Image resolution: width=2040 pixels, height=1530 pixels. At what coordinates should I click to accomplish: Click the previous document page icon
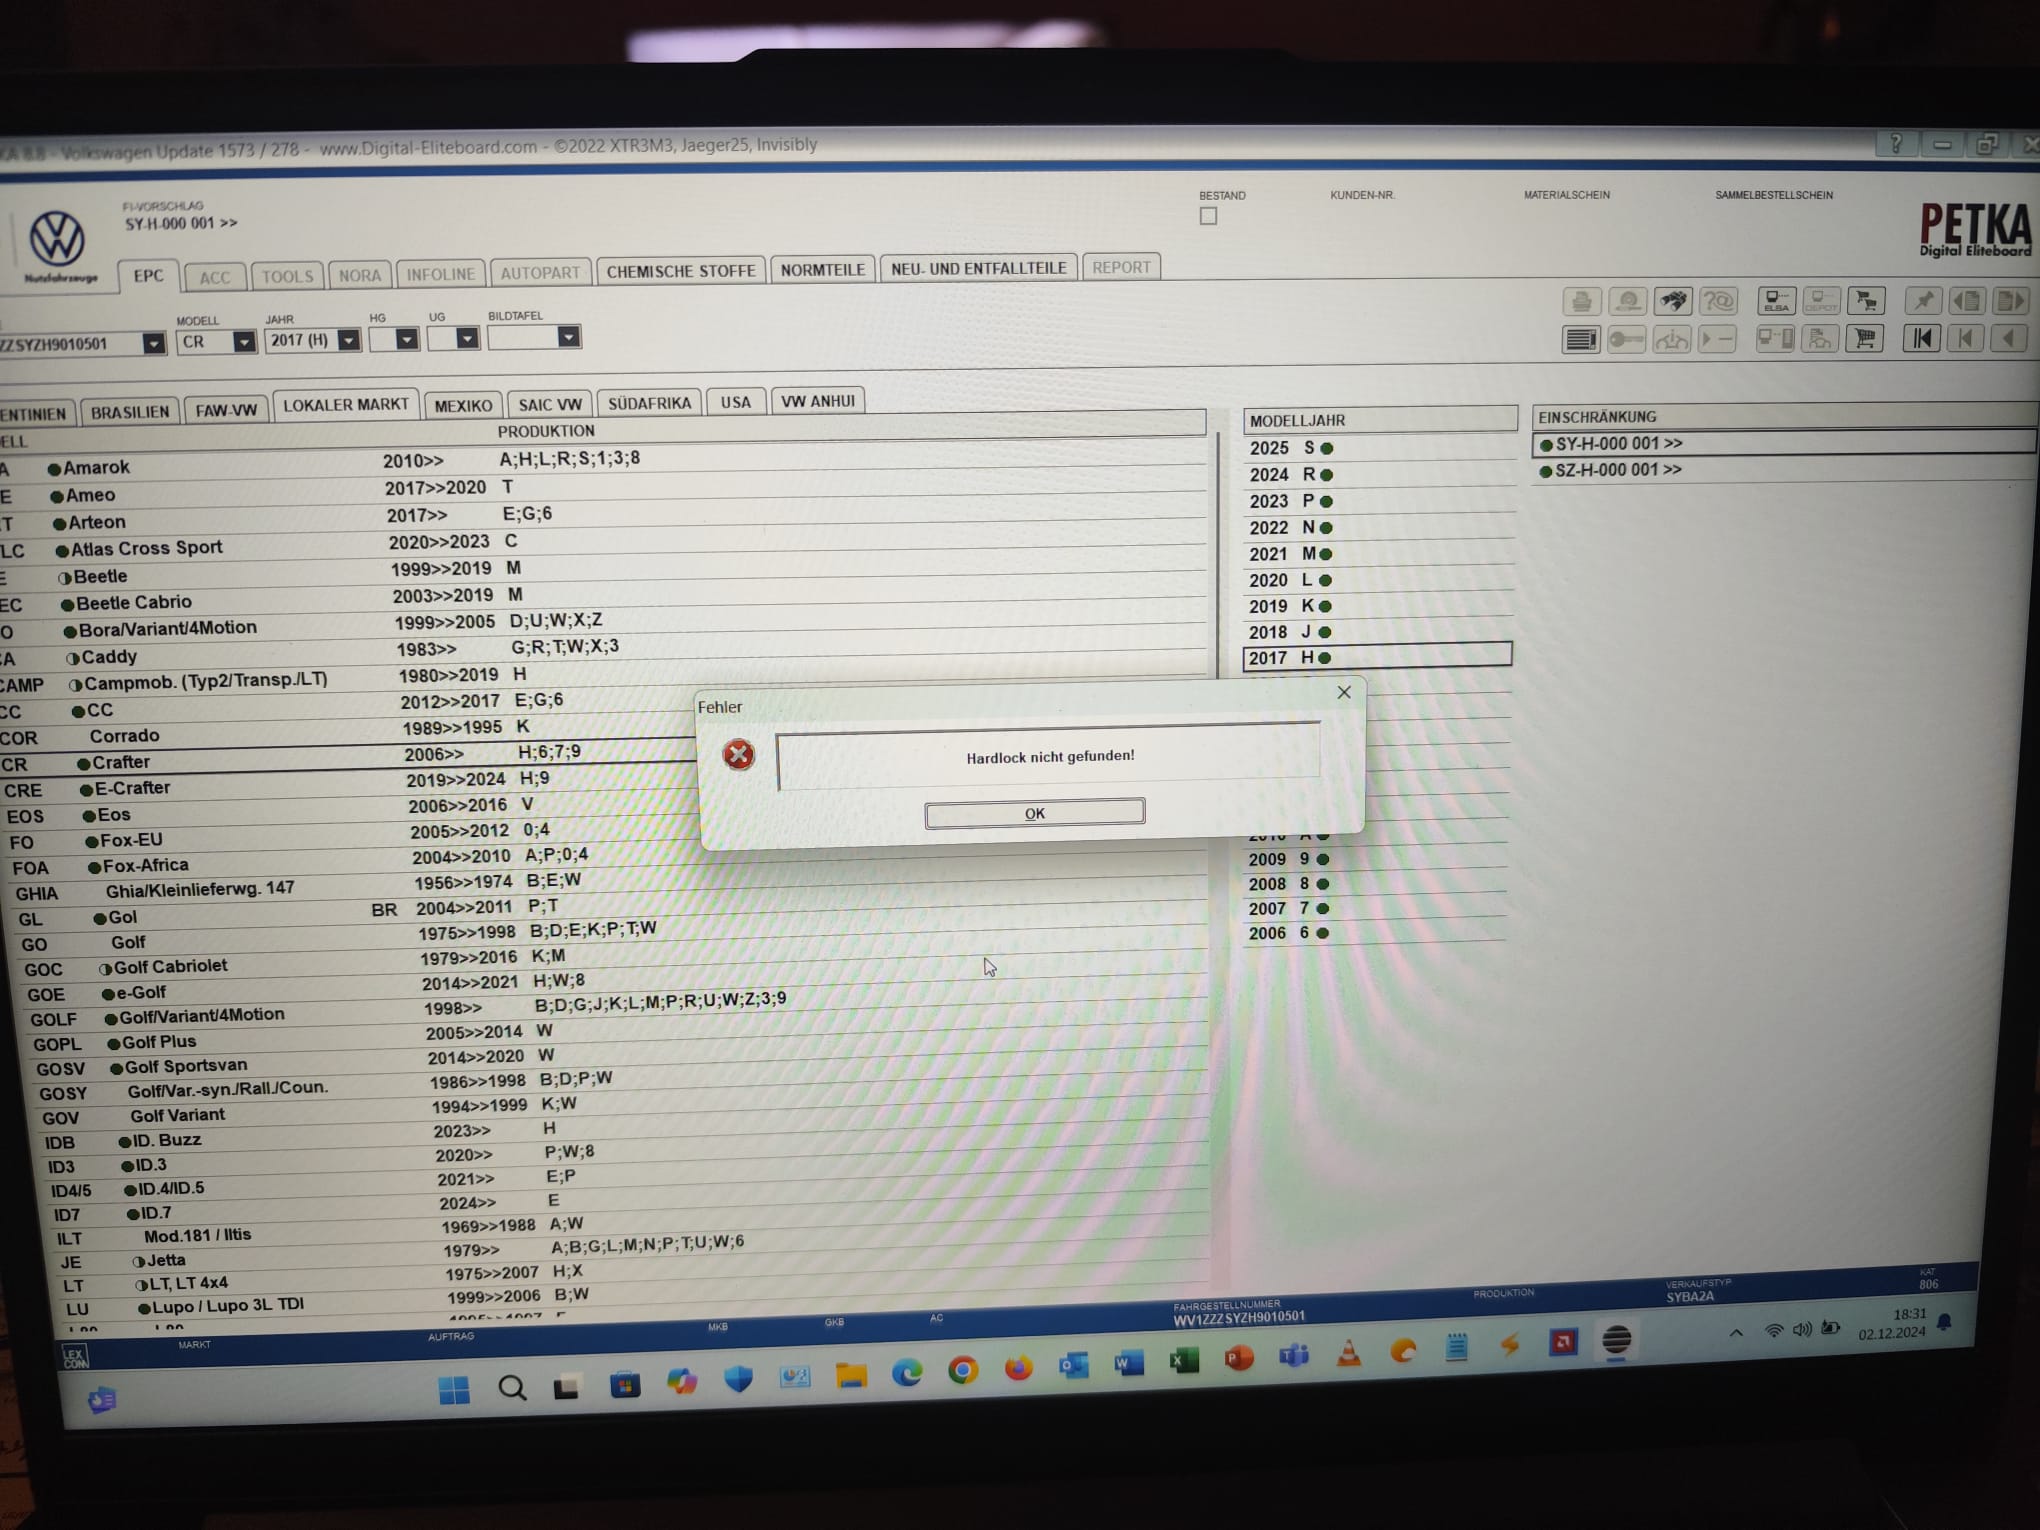(x=1967, y=300)
